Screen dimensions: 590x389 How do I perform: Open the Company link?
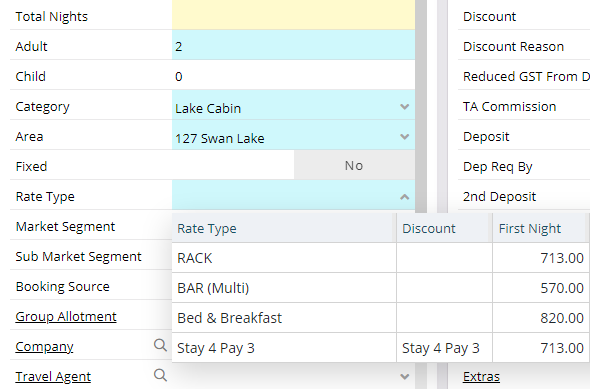tap(44, 346)
